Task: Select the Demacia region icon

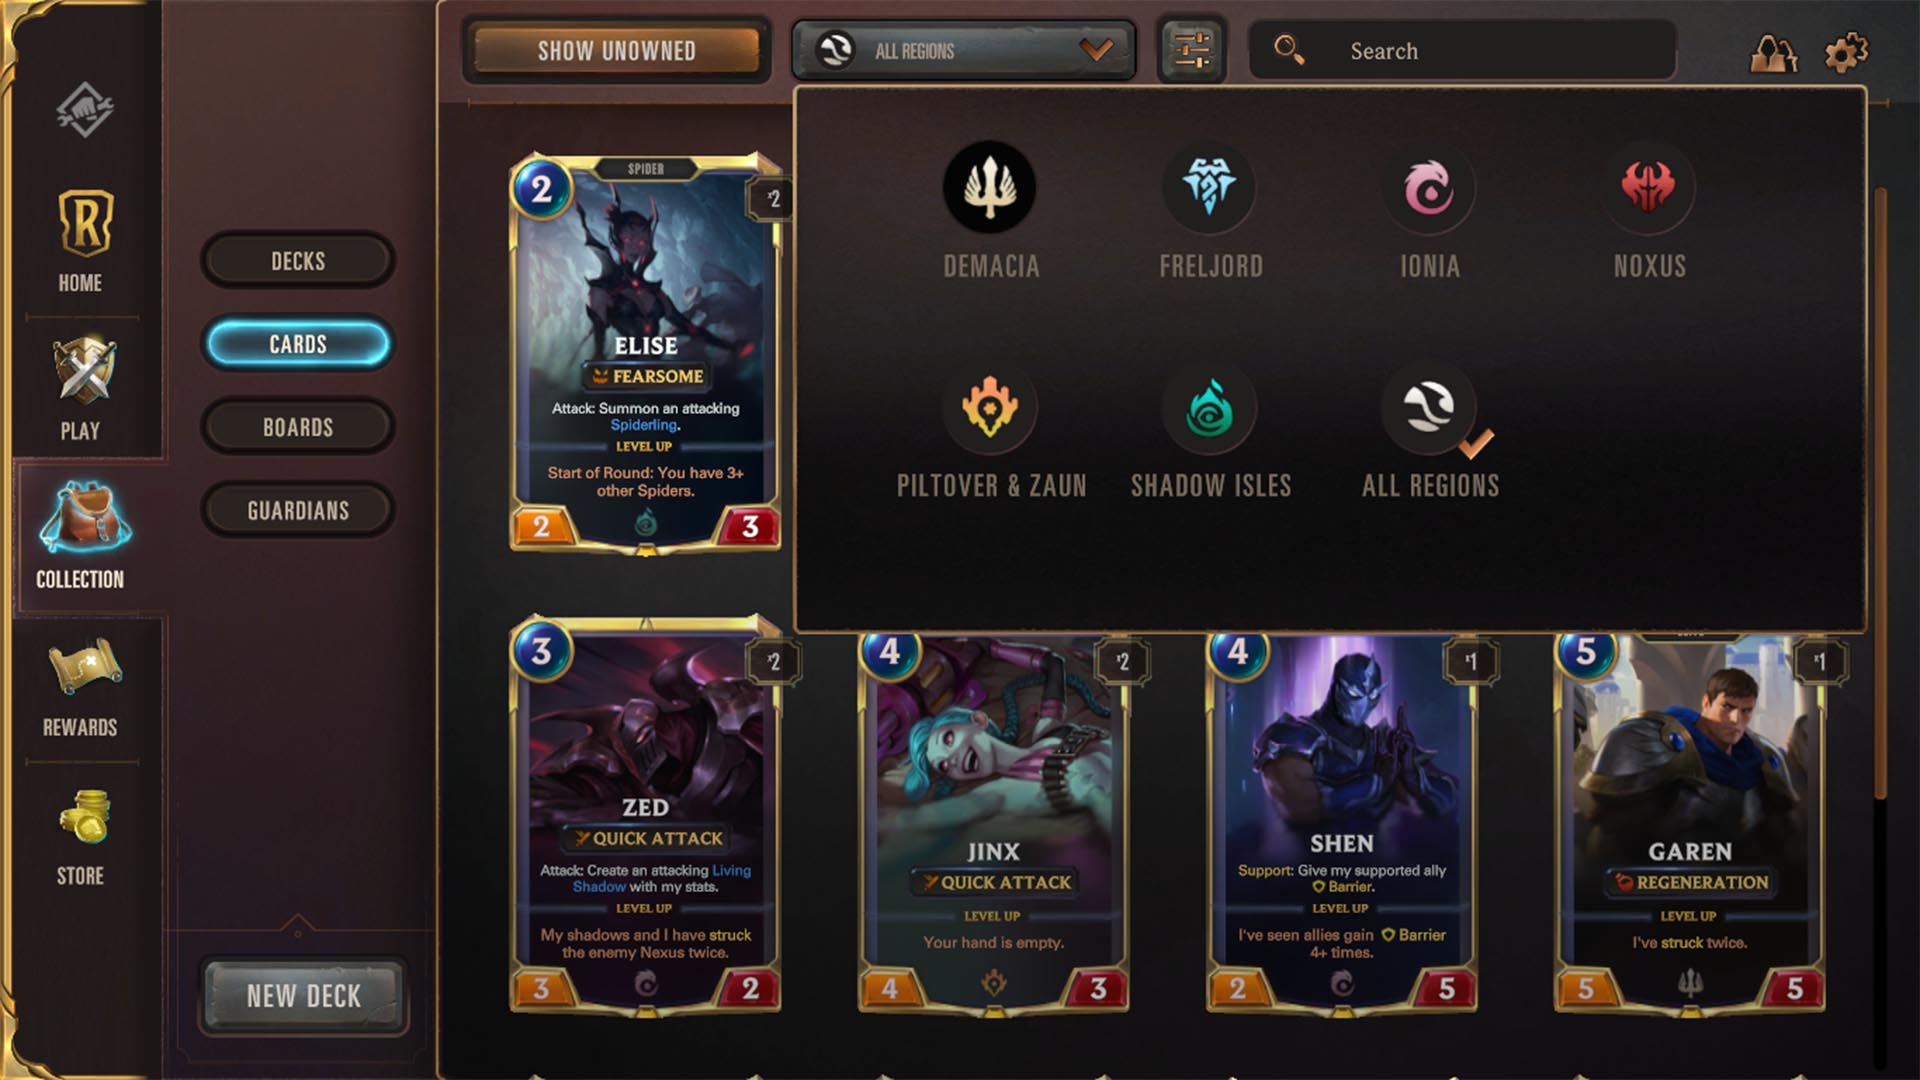Action: [990, 188]
